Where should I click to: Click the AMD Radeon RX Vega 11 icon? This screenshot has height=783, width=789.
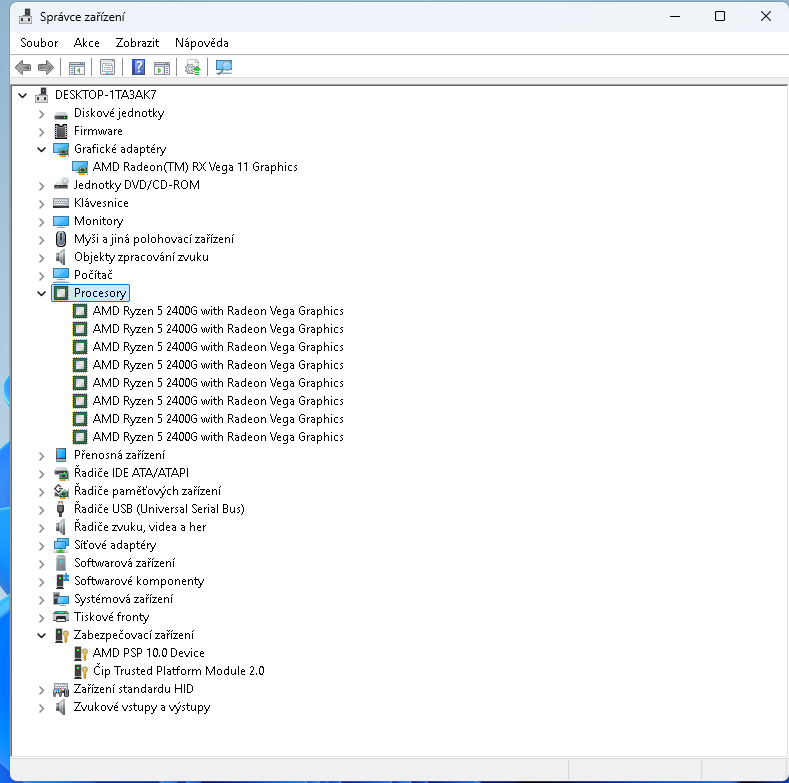pos(80,168)
